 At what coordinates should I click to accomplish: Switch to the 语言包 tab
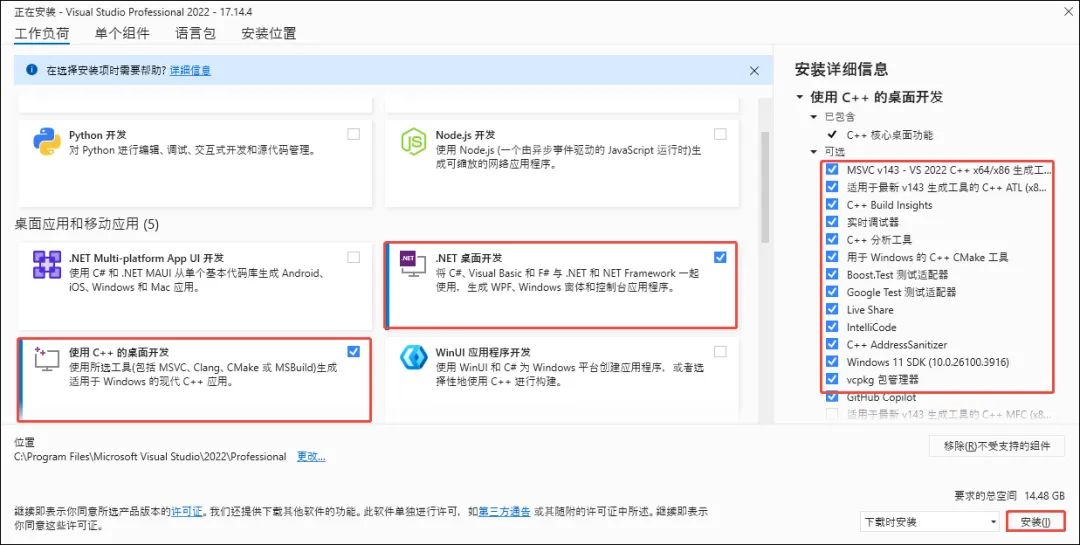coord(196,33)
